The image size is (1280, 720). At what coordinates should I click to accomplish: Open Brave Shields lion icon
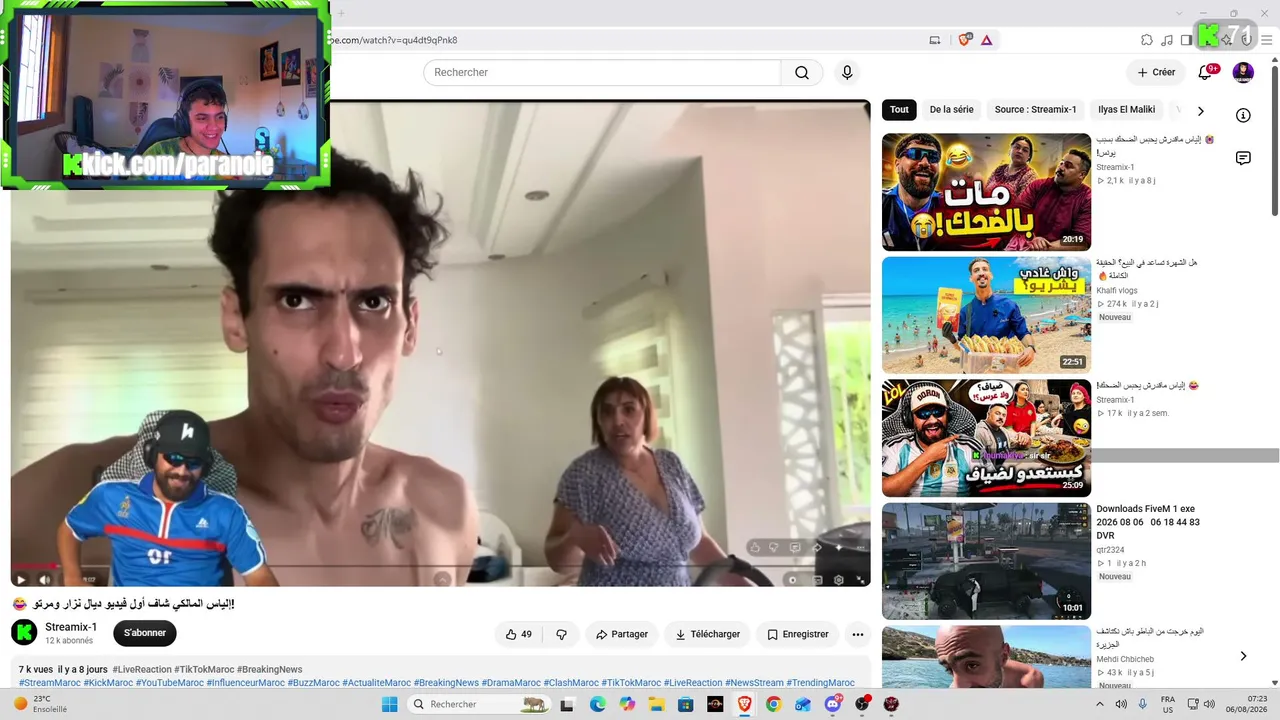[x=965, y=40]
